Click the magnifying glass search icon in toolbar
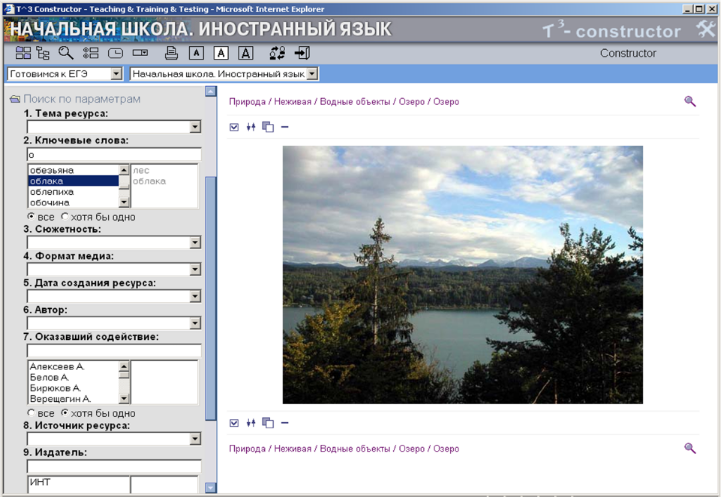721x497 pixels. [66, 53]
